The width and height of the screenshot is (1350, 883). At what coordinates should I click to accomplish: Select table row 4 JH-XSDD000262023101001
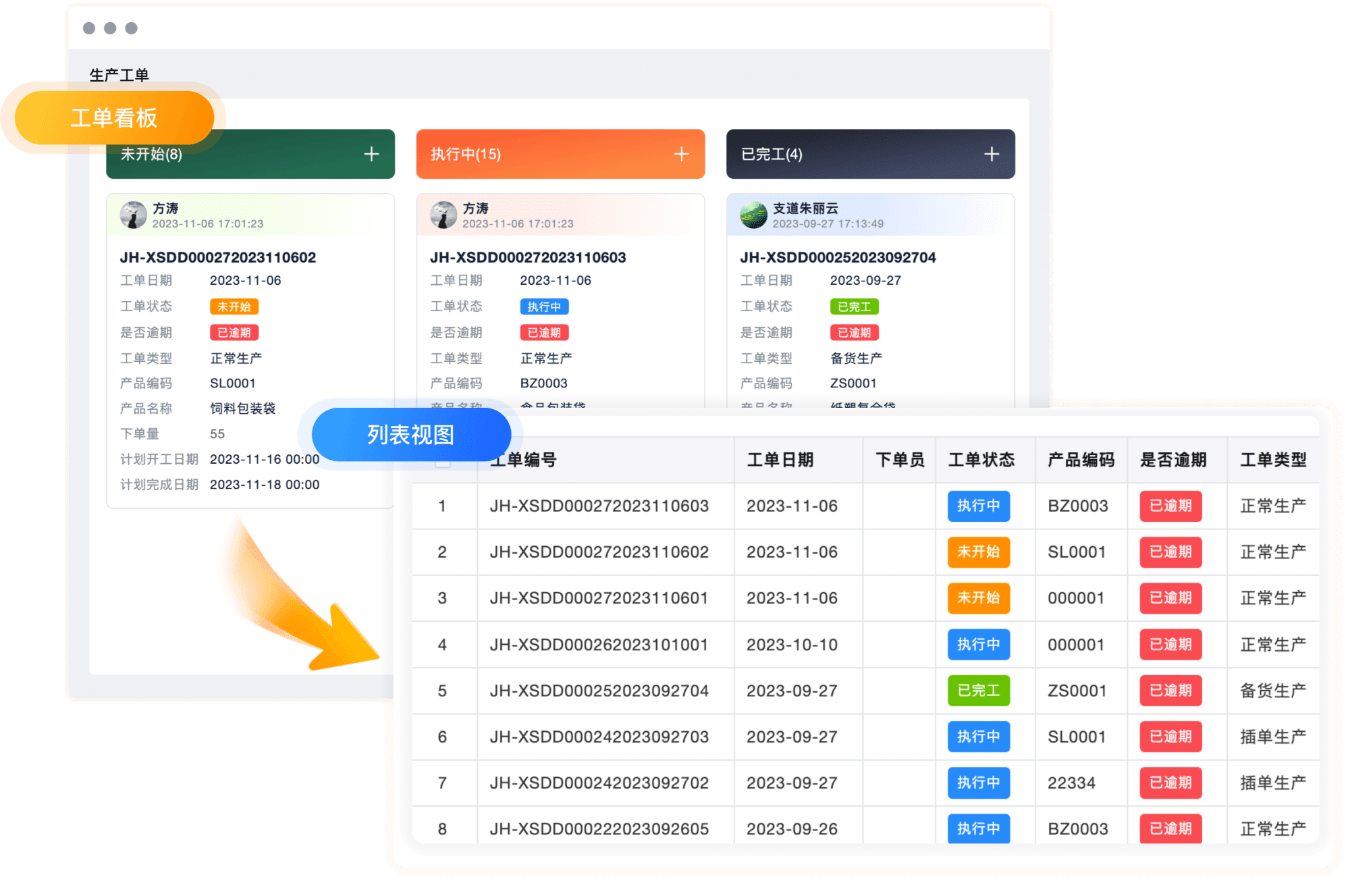599,645
